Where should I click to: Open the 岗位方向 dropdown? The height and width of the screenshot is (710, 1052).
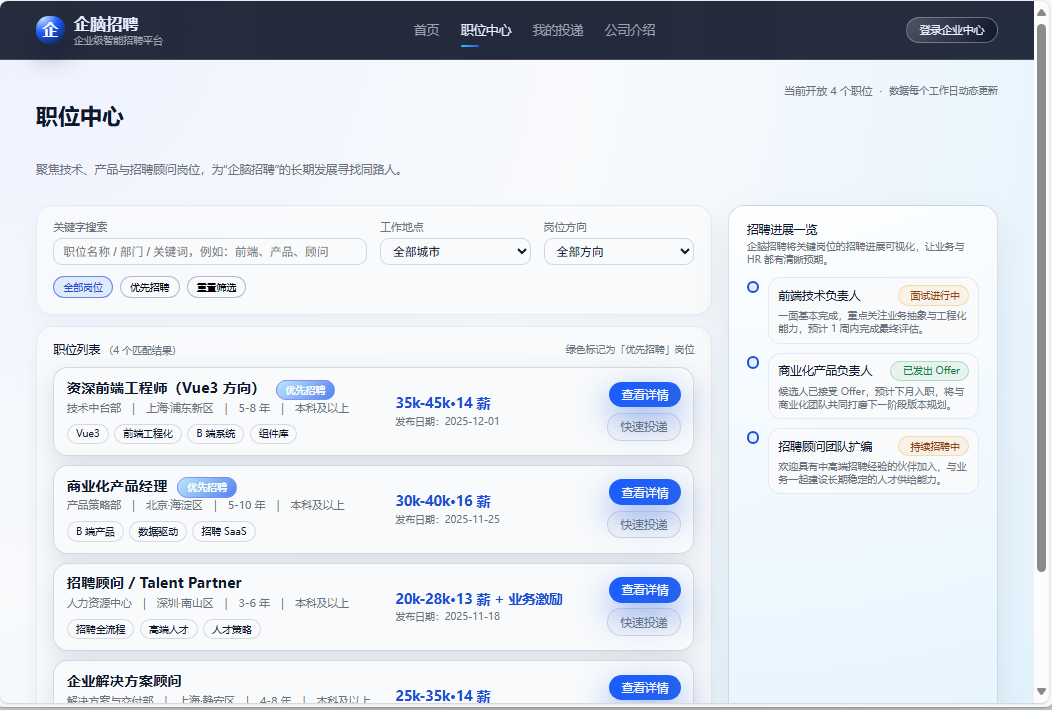618,252
